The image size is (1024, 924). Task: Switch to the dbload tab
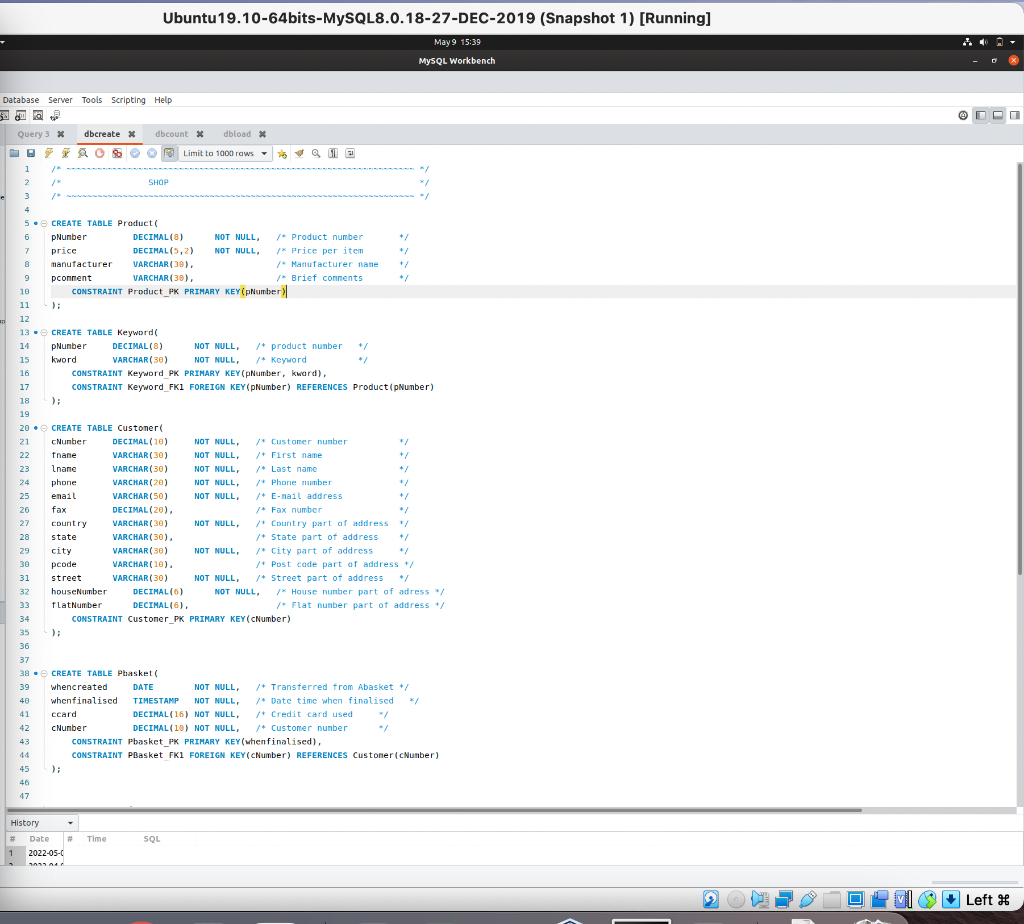(x=238, y=133)
